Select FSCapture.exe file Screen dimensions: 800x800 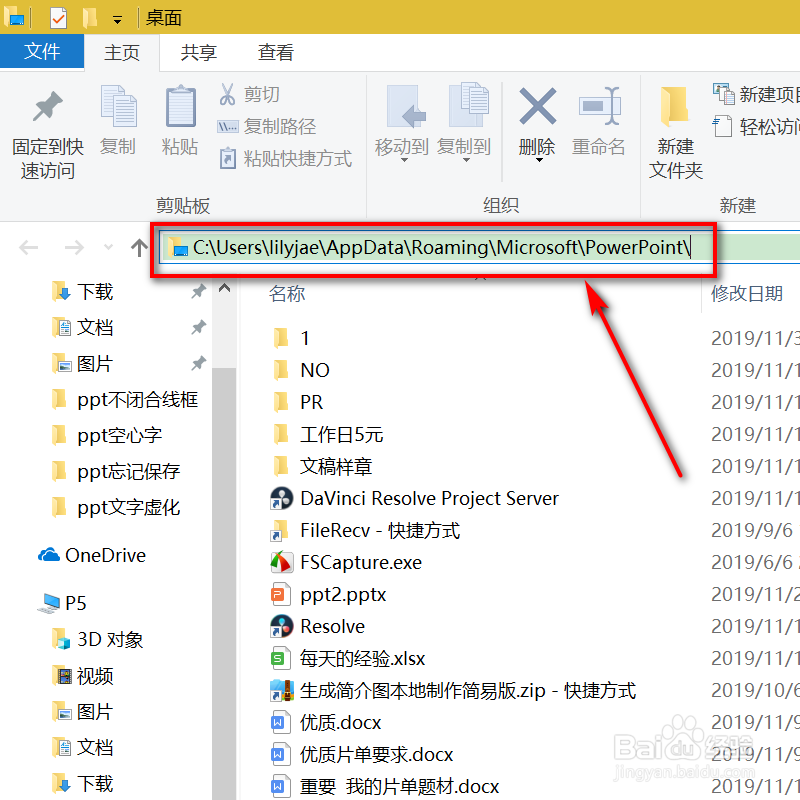[346, 562]
